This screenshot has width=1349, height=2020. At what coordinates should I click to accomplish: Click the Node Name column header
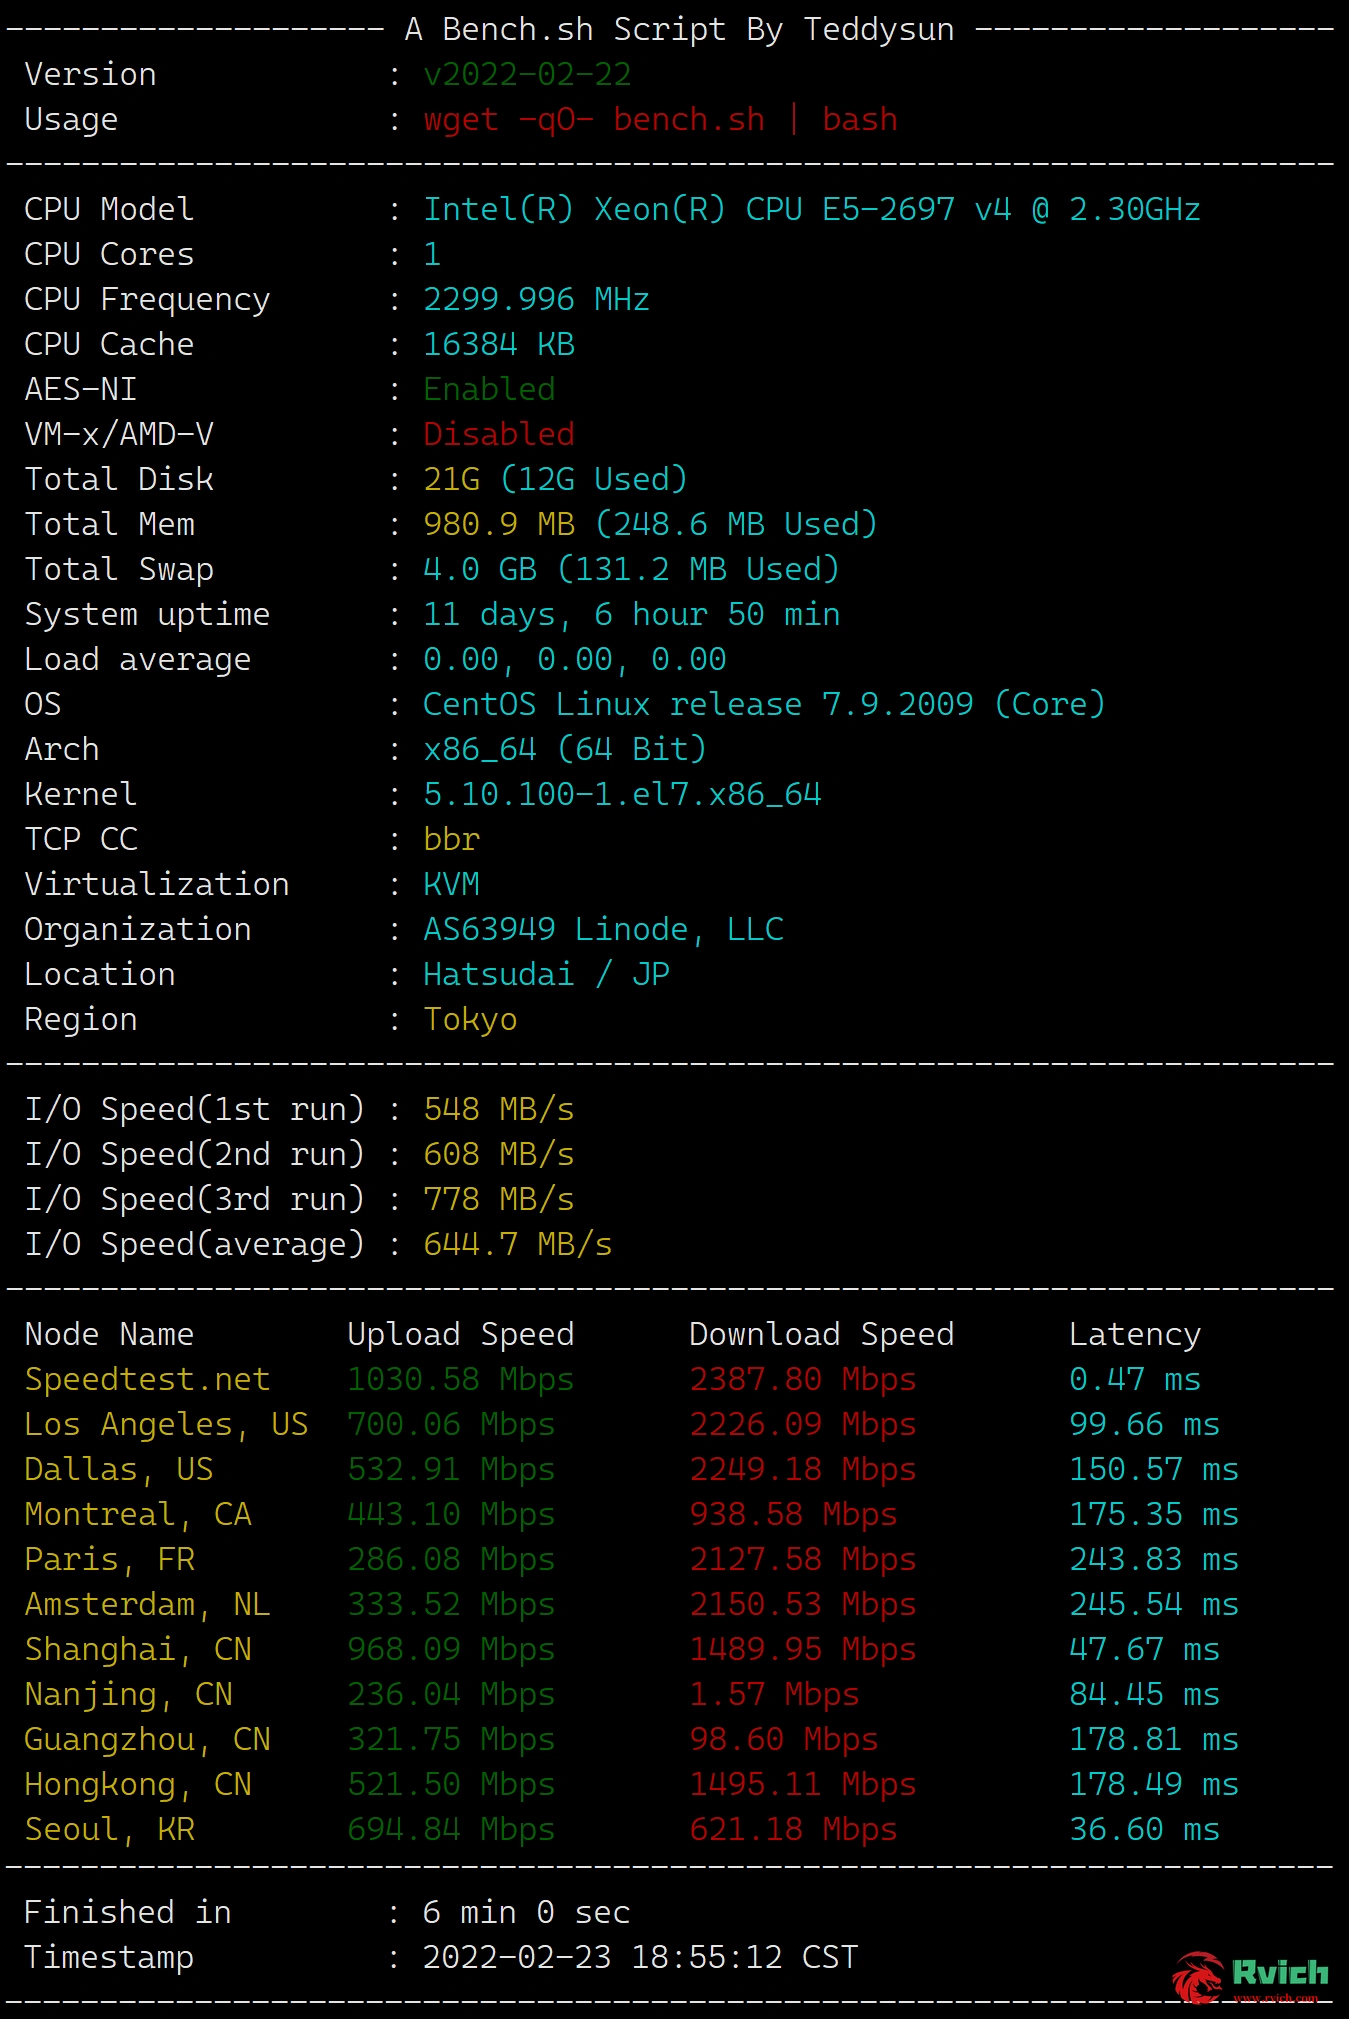point(109,1334)
